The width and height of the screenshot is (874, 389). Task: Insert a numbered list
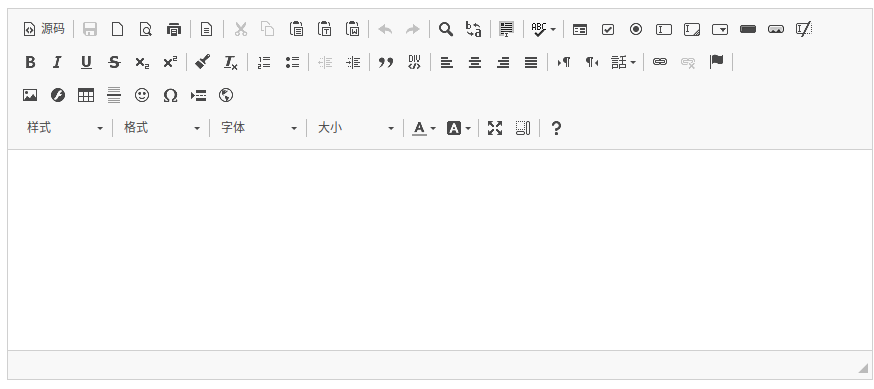pyautogui.click(x=264, y=62)
